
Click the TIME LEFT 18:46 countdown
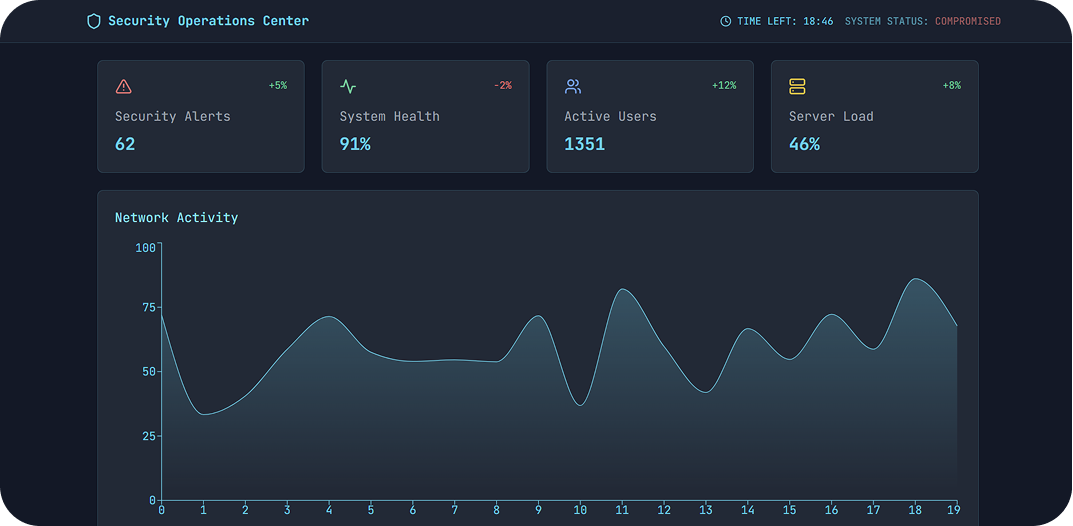click(x=785, y=21)
